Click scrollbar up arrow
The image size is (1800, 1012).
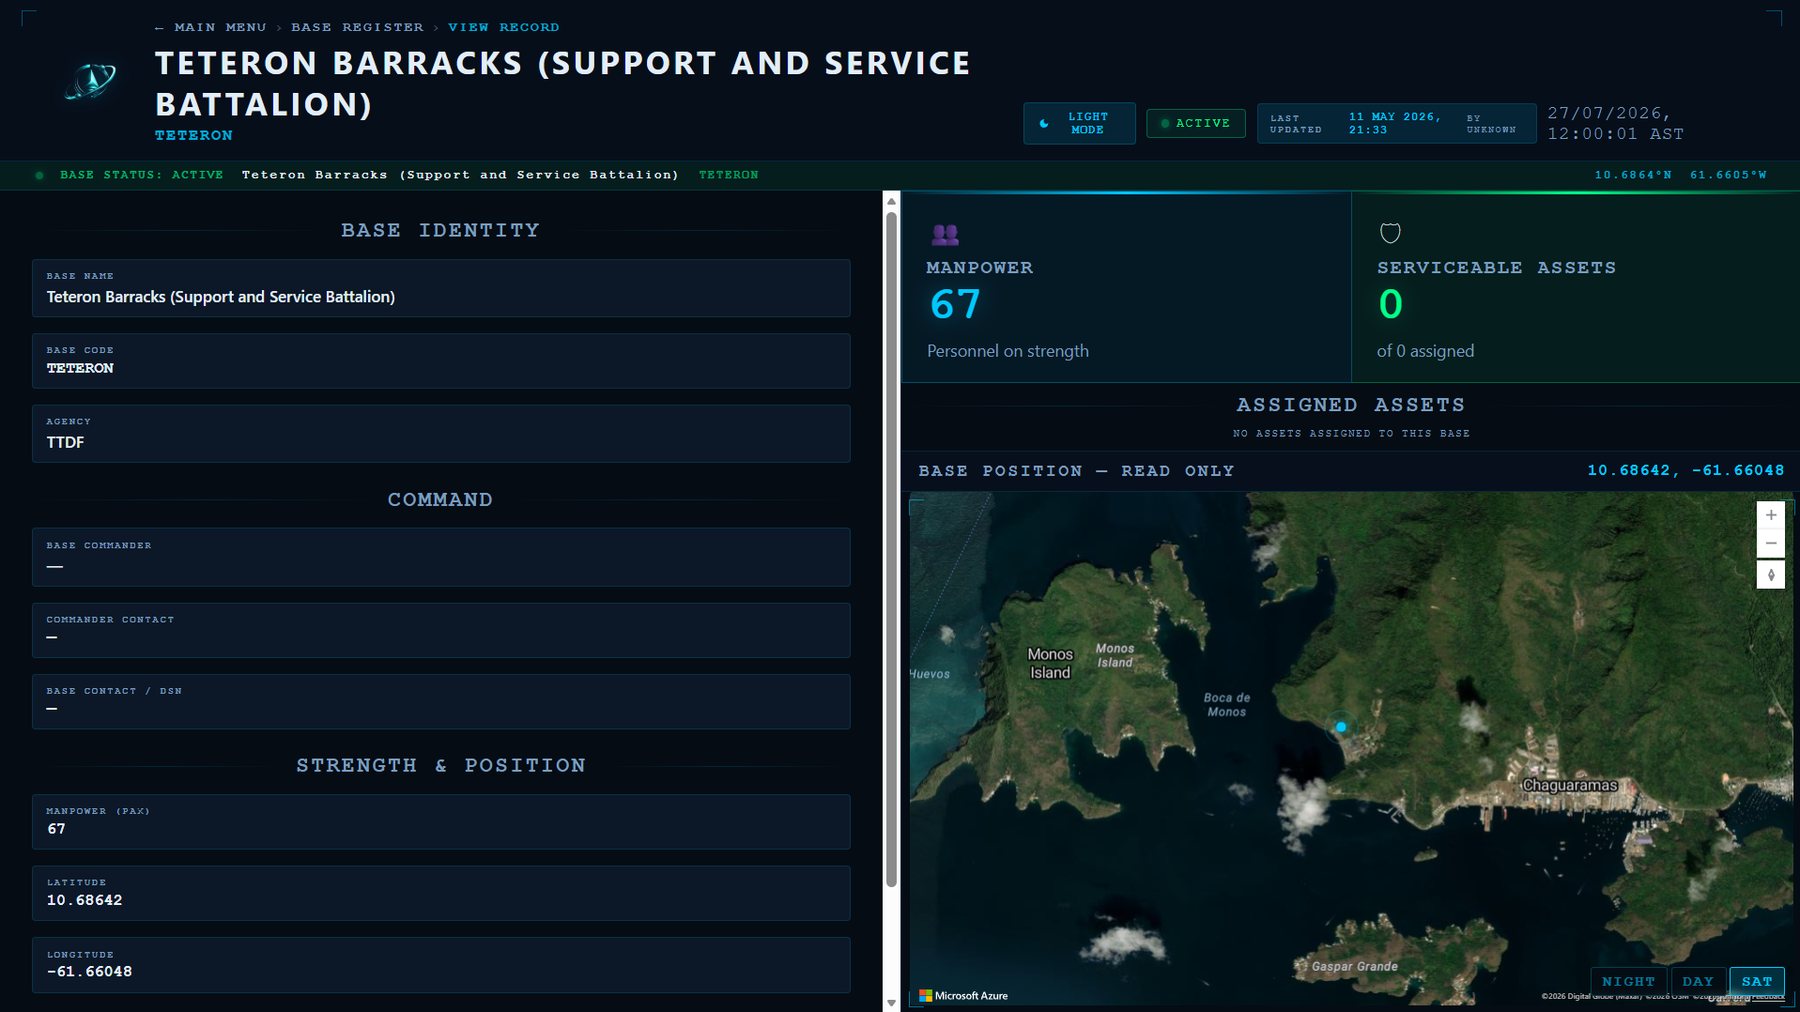coord(891,201)
